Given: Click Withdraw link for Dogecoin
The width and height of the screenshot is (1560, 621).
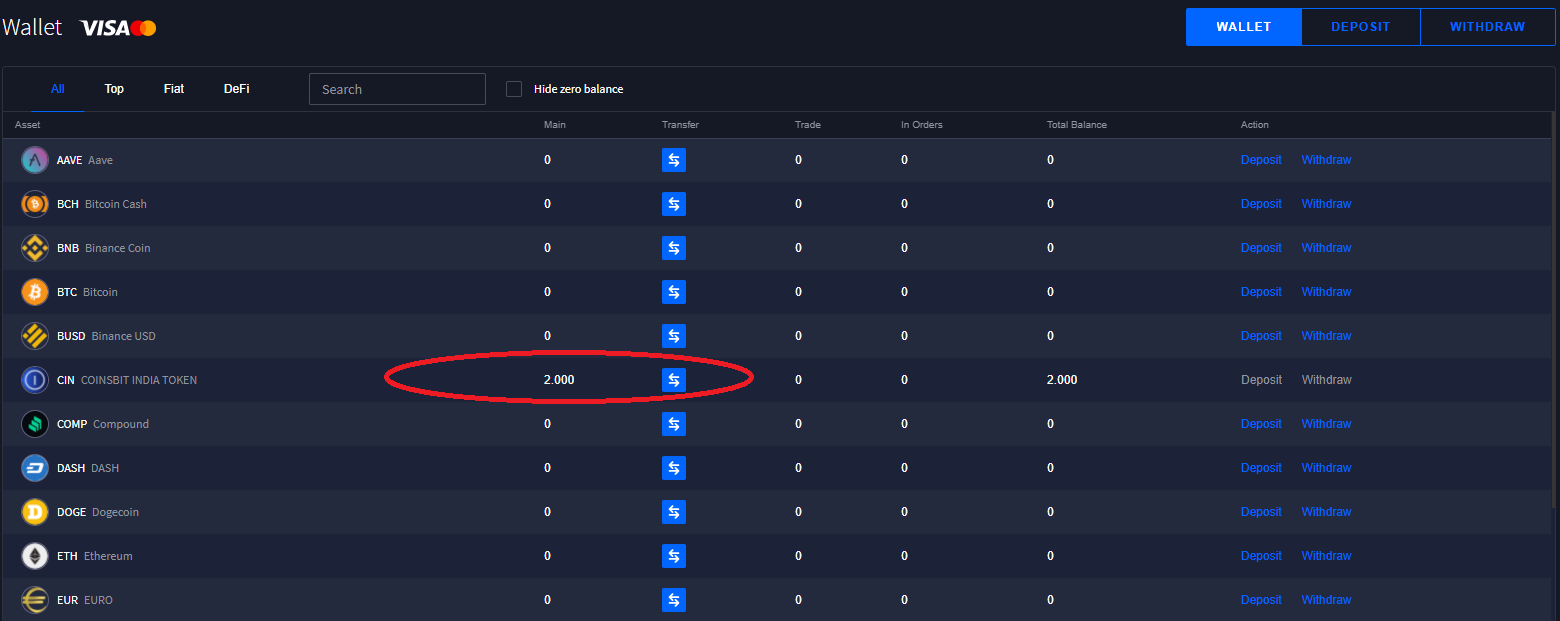Looking at the screenshot, I should (x=1326, y=512).
